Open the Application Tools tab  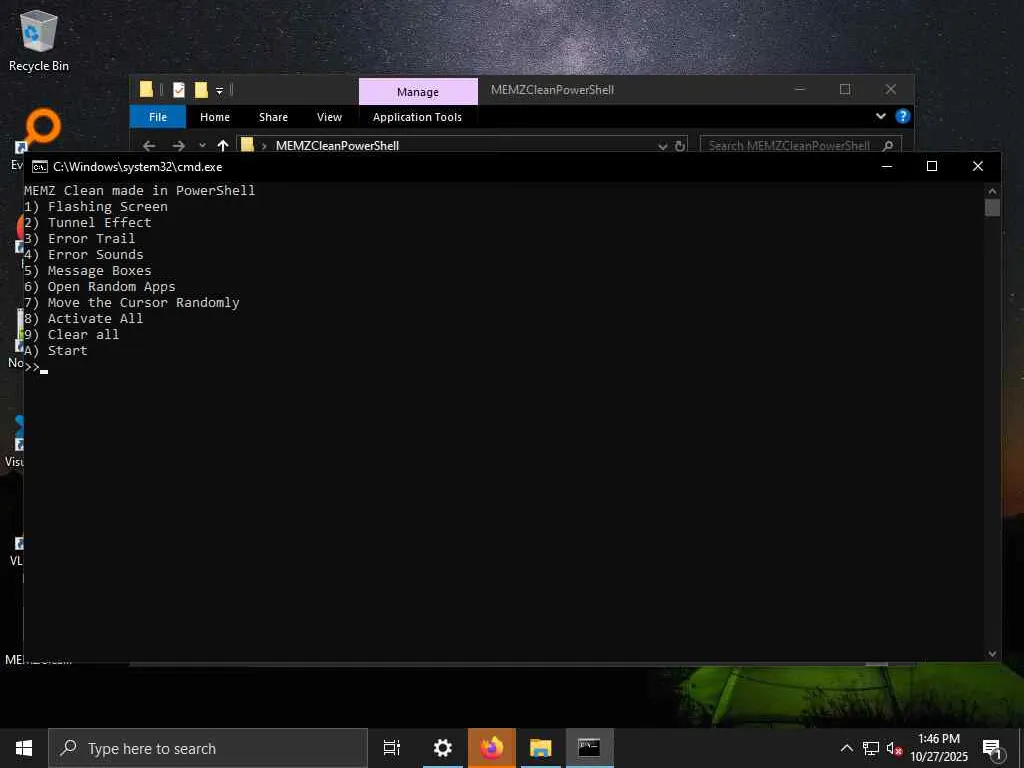417,117
